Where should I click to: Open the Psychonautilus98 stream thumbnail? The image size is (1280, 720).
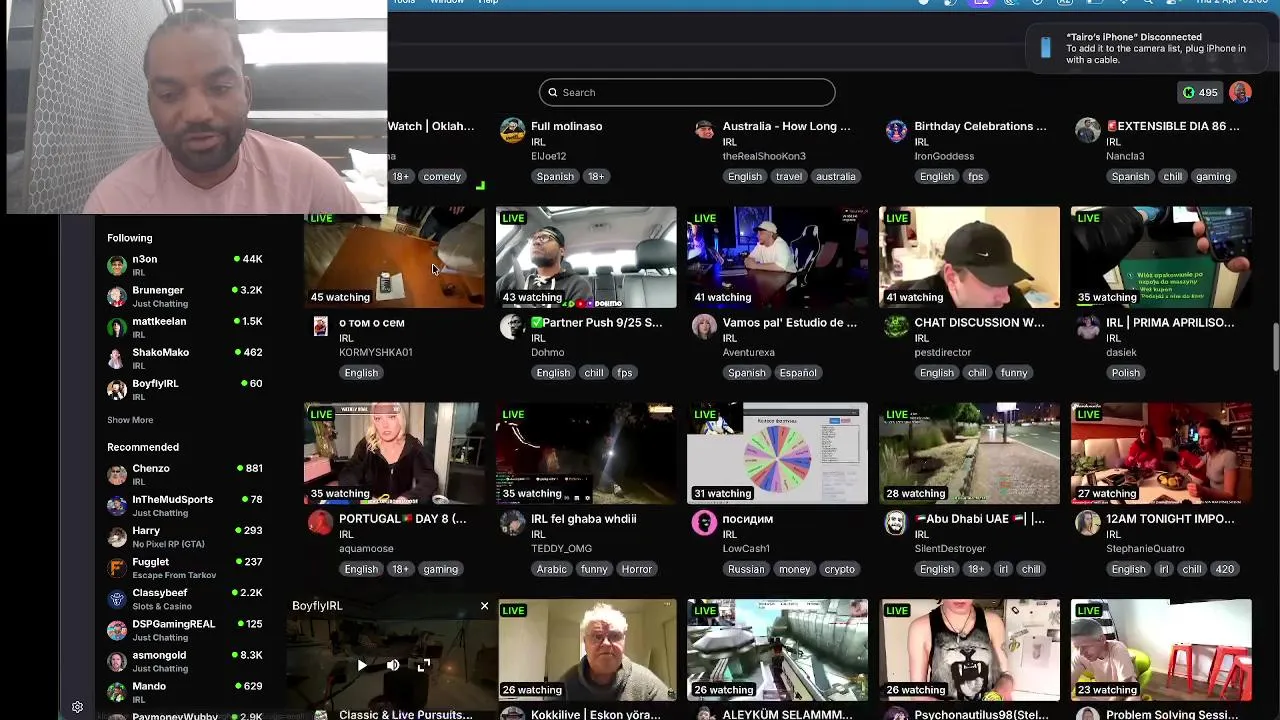(969, 649)
